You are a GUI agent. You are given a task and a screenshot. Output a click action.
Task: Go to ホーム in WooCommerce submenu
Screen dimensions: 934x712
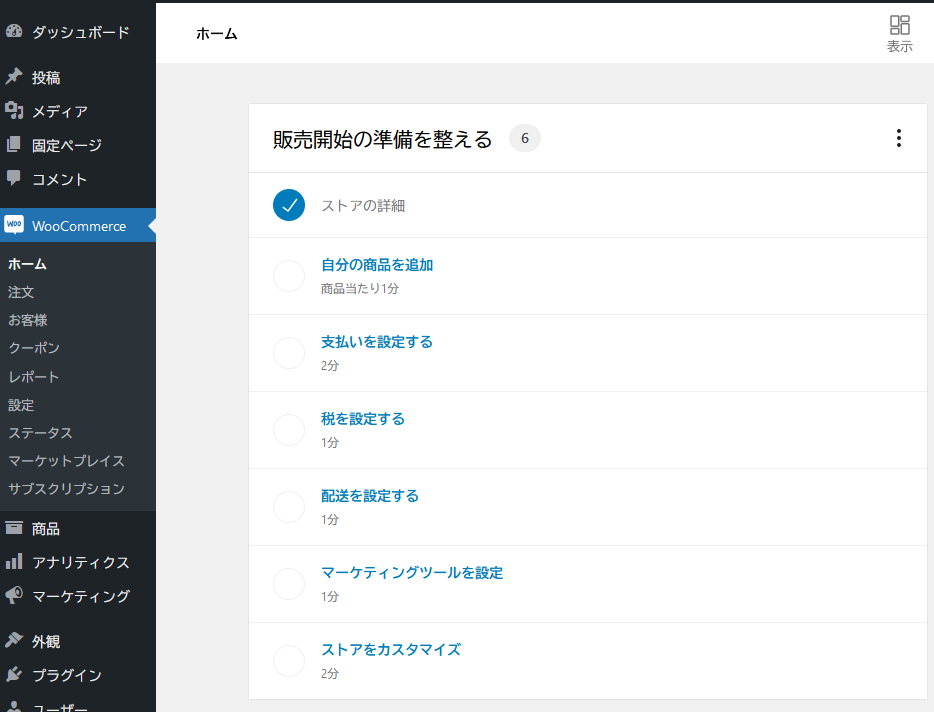(27, 264)
